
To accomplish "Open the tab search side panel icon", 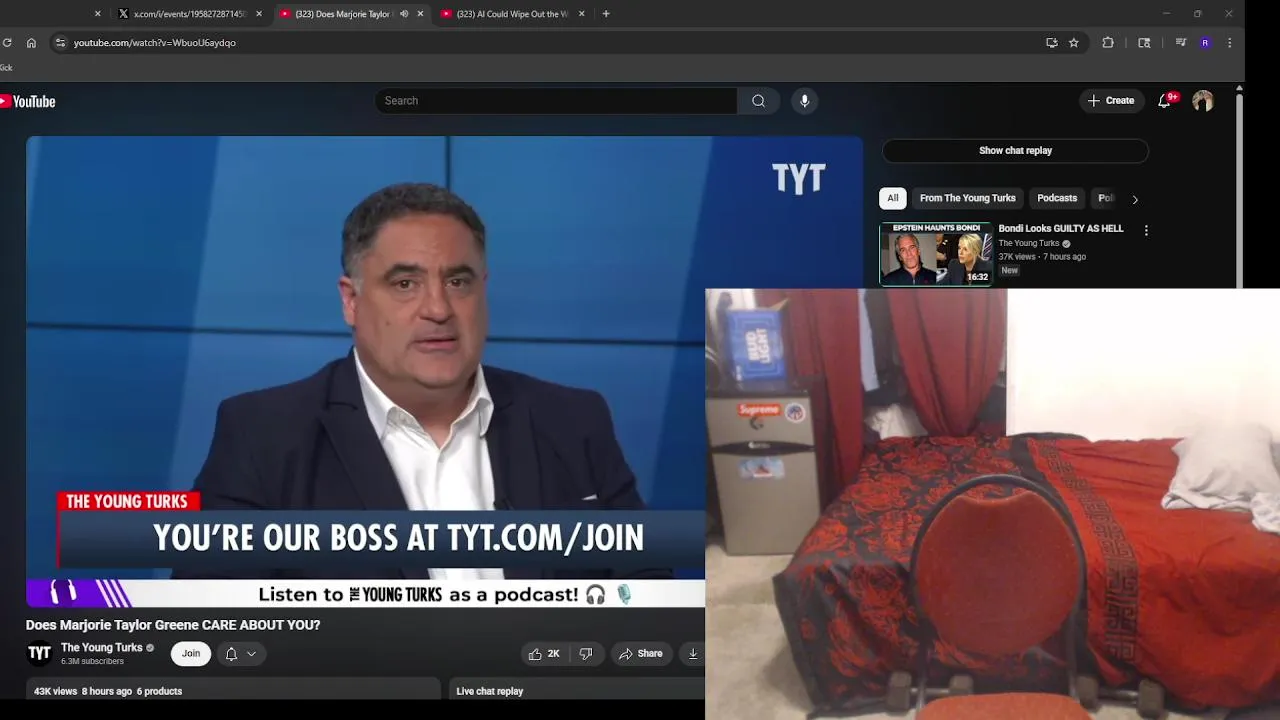I will 1144,43.
